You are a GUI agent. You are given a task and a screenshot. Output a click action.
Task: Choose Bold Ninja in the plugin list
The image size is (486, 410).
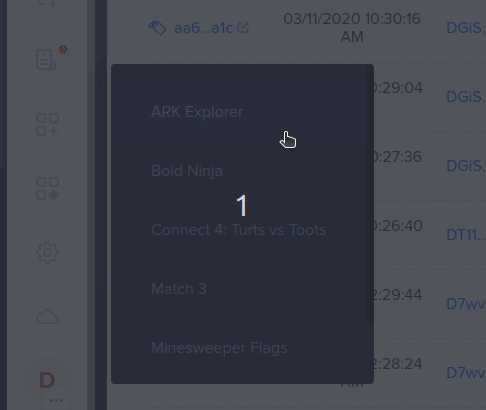pos(187,171)
